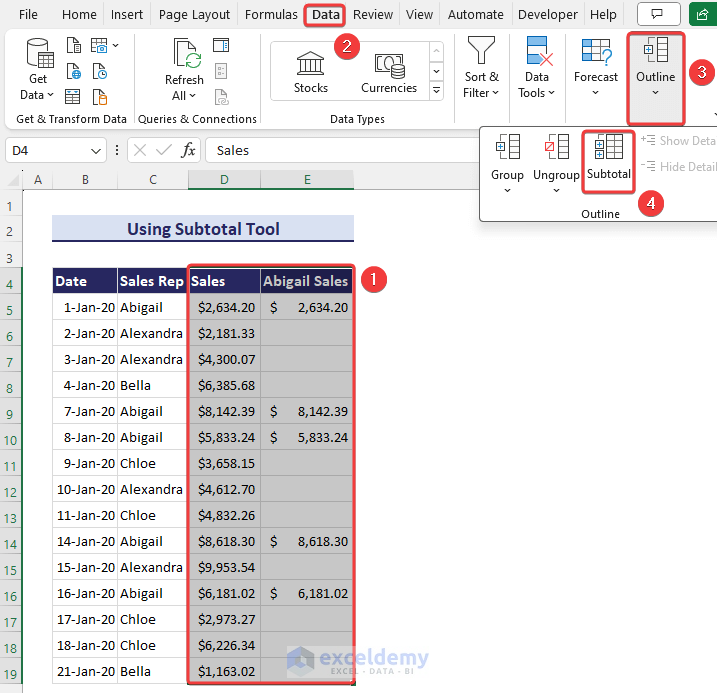Click cell with $9,953.54
Image resolution: width=717 pixels, height=693 pixels.
pos(224,567)
